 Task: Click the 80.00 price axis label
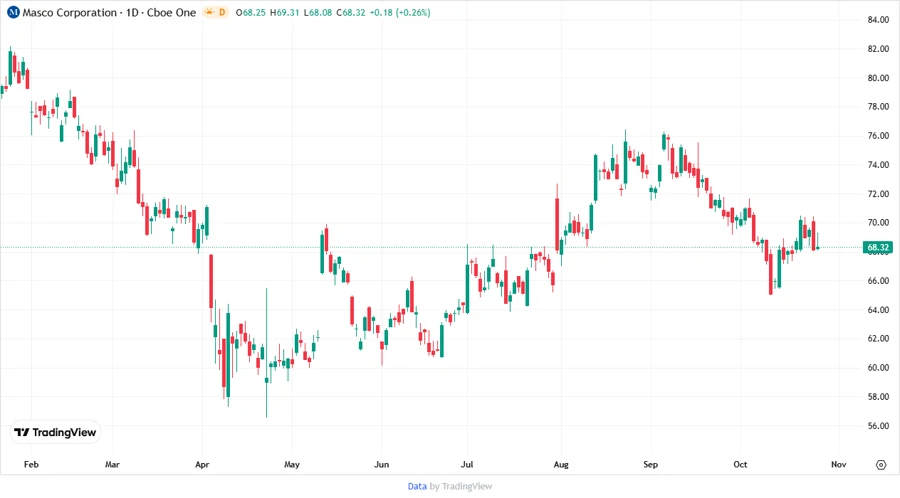pos(878,78)
